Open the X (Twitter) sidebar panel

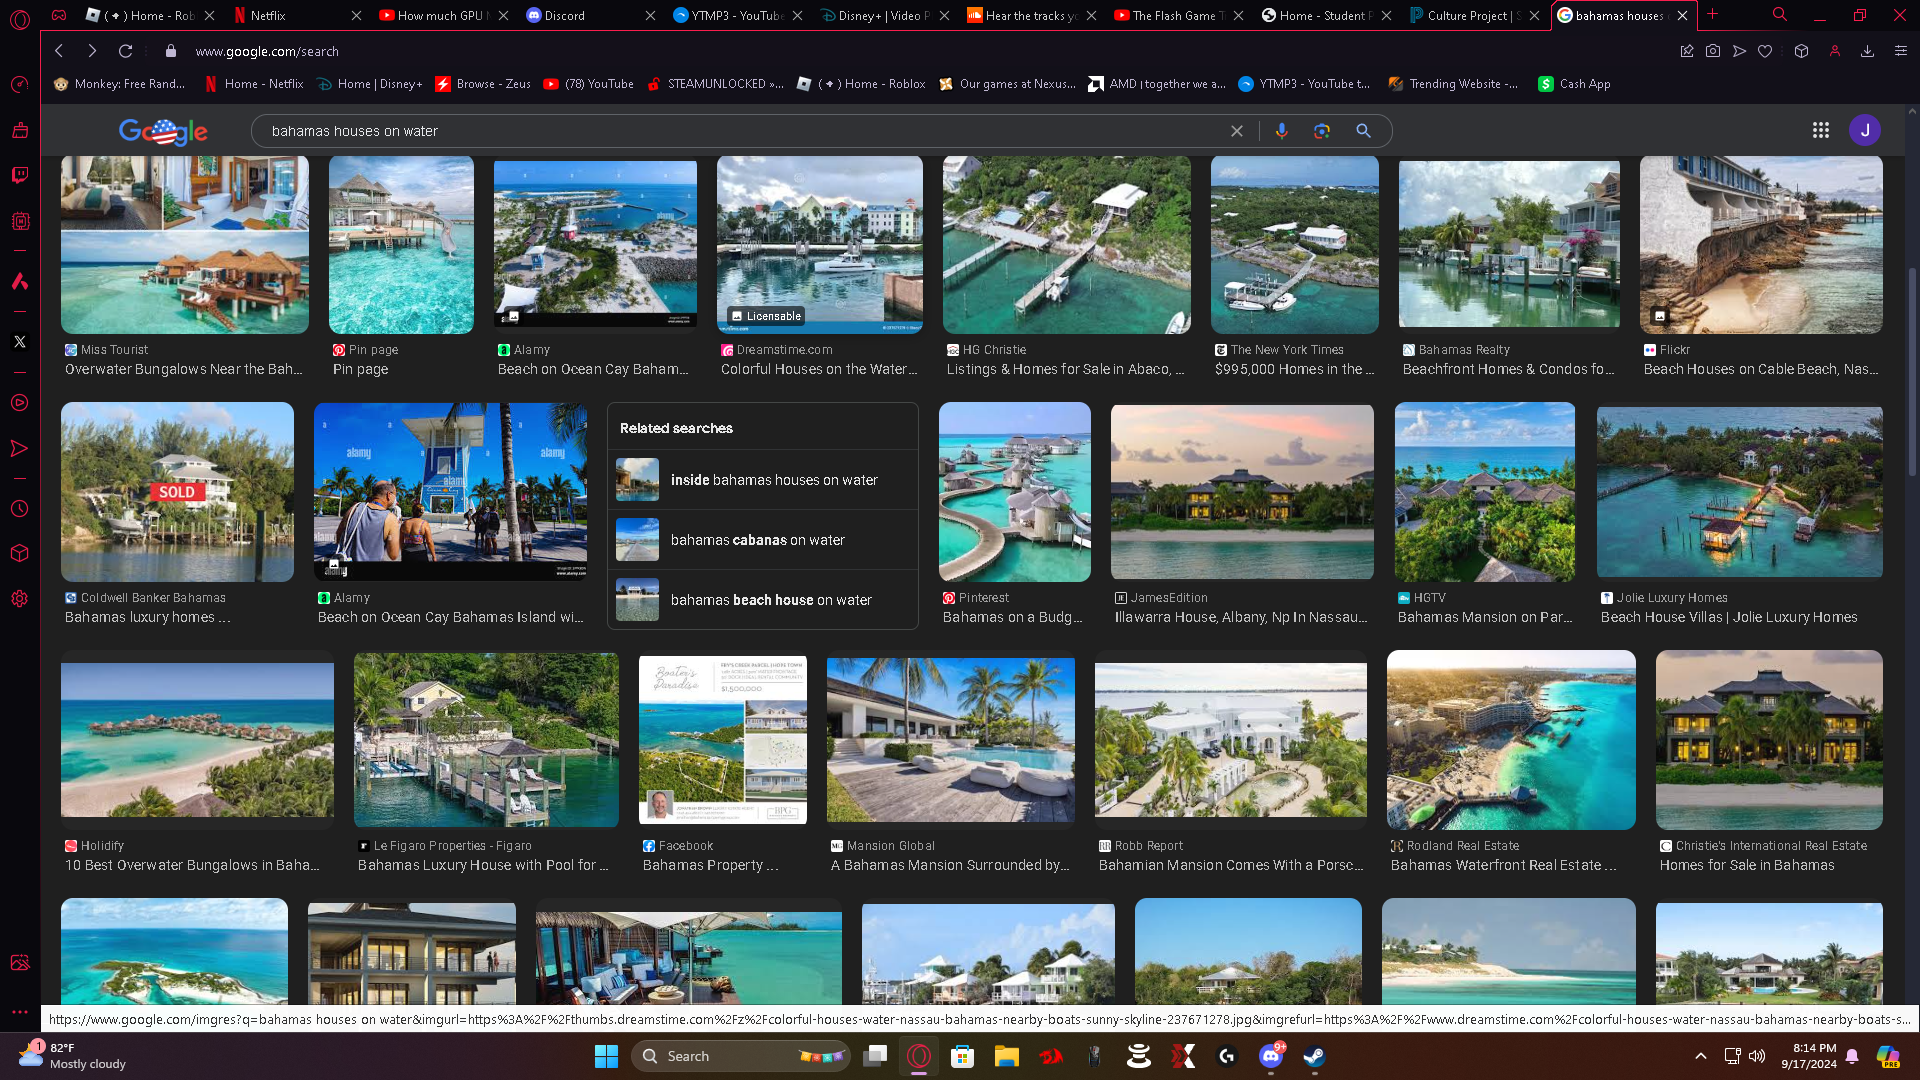point(19,342)
